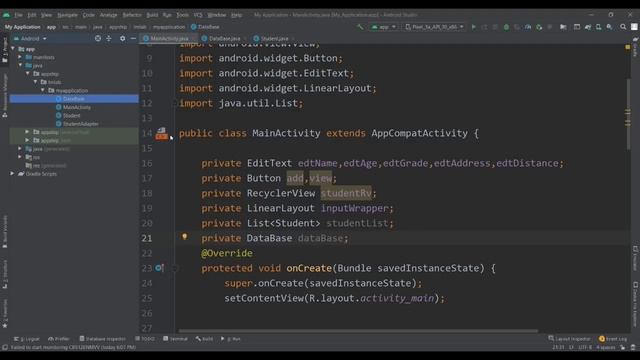Click the override gutter icon on line 23
The height and width of the screenshot is (360, 640).
coord(160,268)
